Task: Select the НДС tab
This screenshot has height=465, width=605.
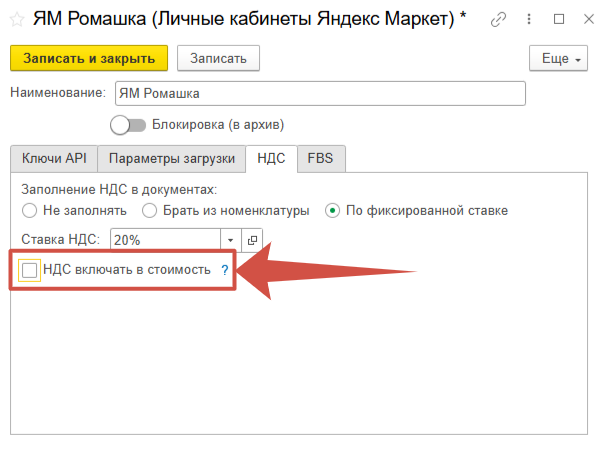Action: point(271,158)
